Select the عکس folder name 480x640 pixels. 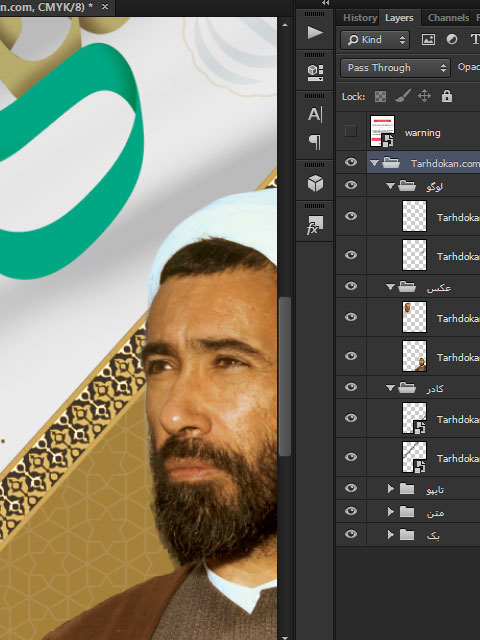tap(438, 288)
